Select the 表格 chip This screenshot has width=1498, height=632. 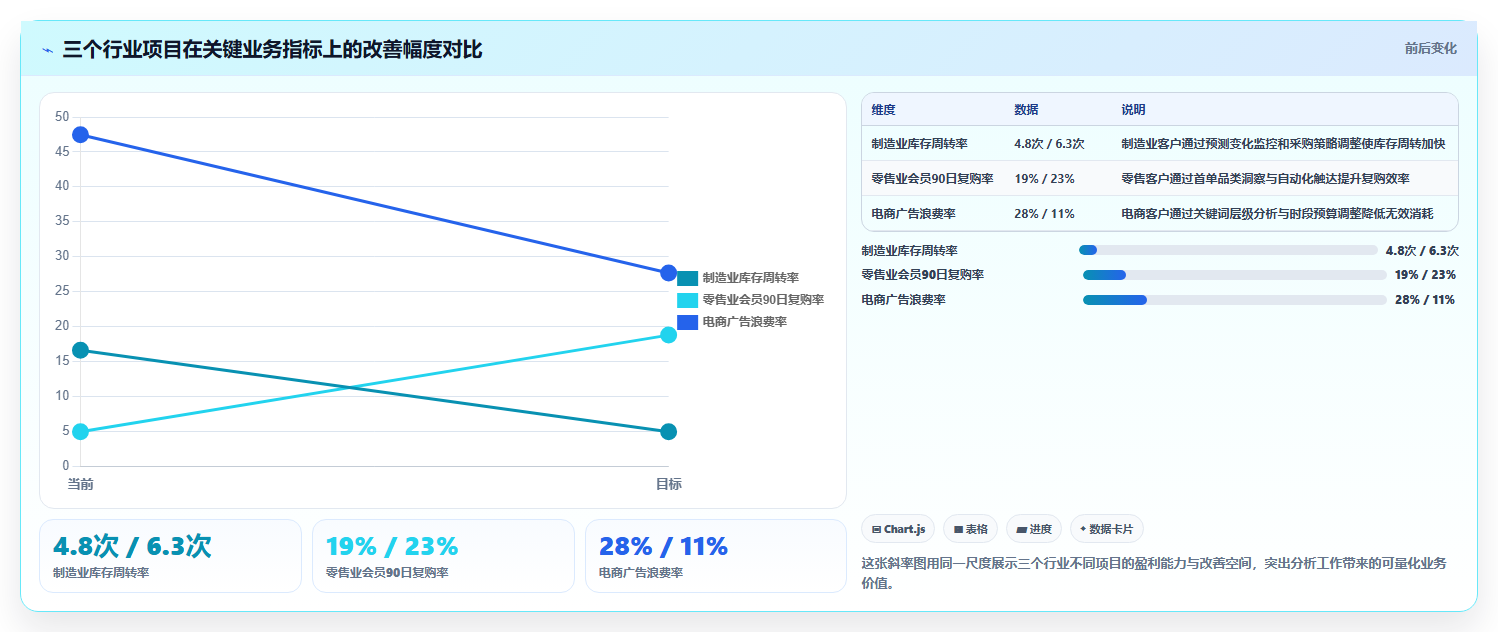coord(970,529)
